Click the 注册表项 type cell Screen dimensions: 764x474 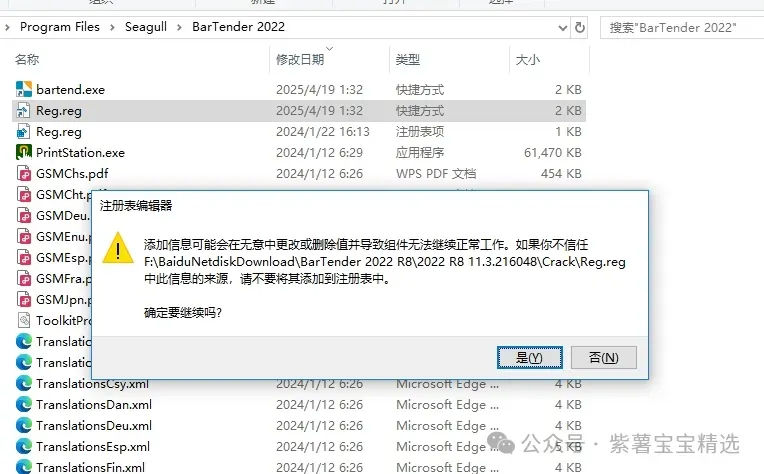[420, 132]
